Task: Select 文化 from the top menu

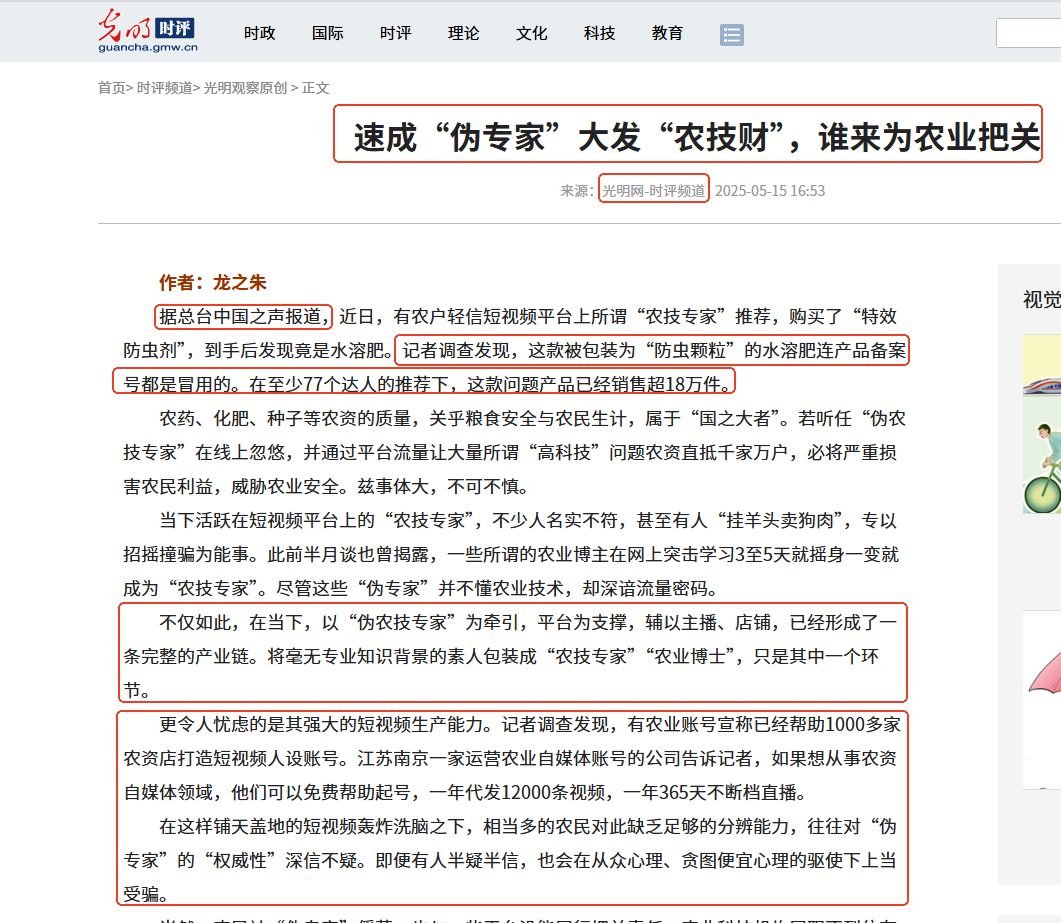Action: pyautogui.click(x=531, y=33)
